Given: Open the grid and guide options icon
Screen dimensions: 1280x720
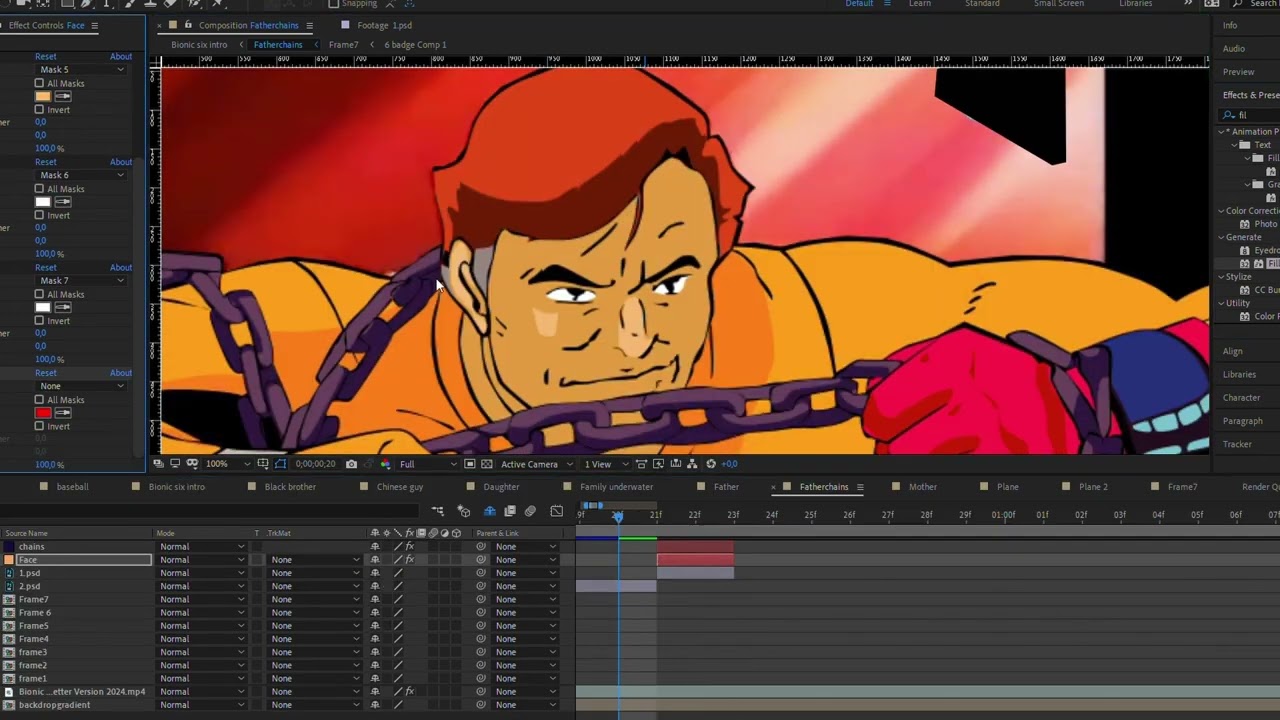Looking at the screenshot, I should [262, 464].
